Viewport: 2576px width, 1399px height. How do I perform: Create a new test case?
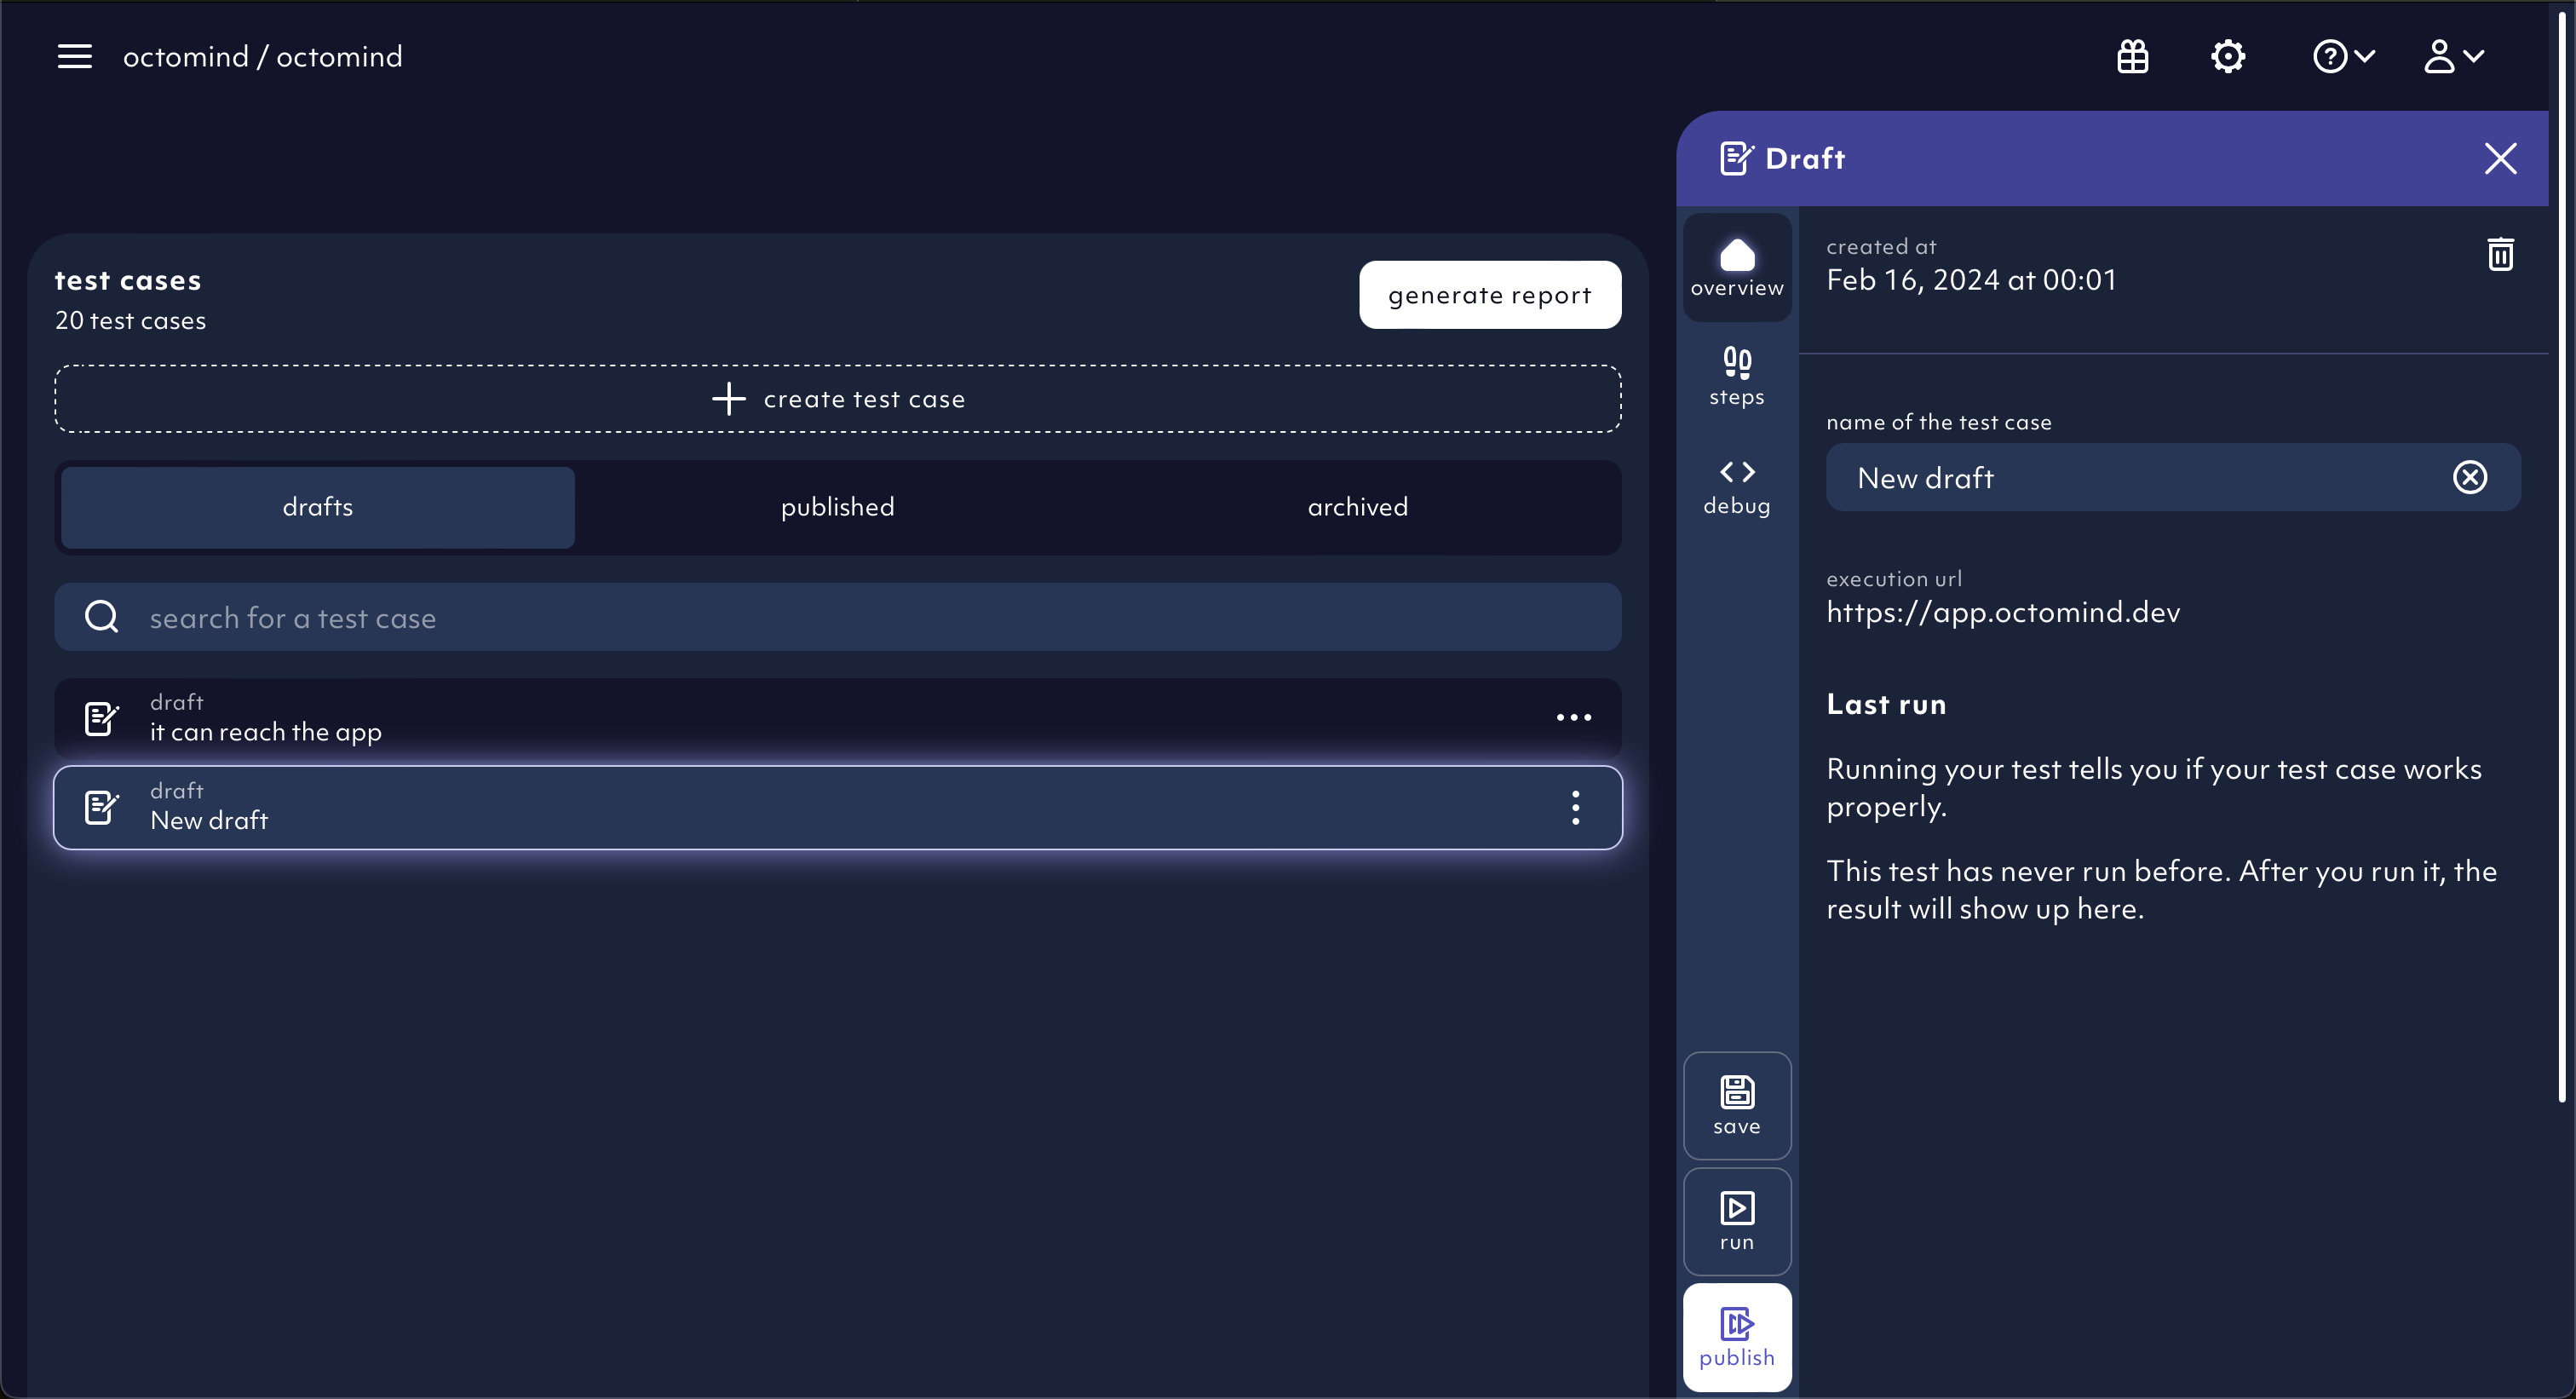[x=837, y=399]
